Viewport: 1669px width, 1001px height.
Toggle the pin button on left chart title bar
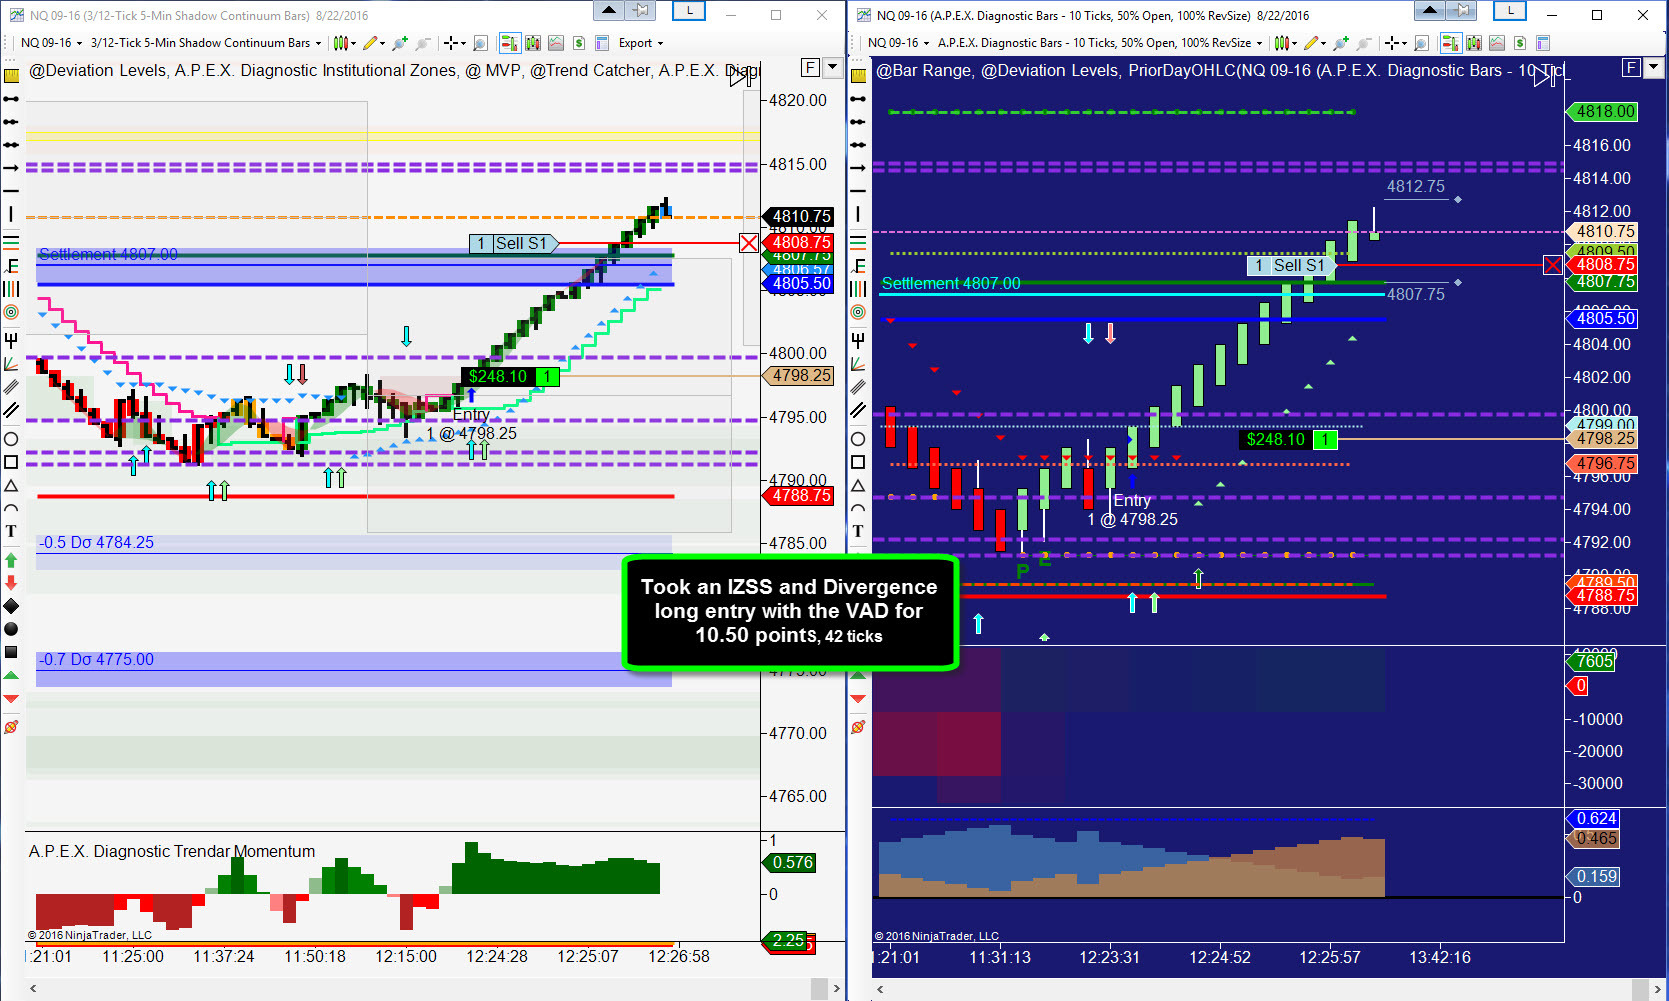[641, 11]
